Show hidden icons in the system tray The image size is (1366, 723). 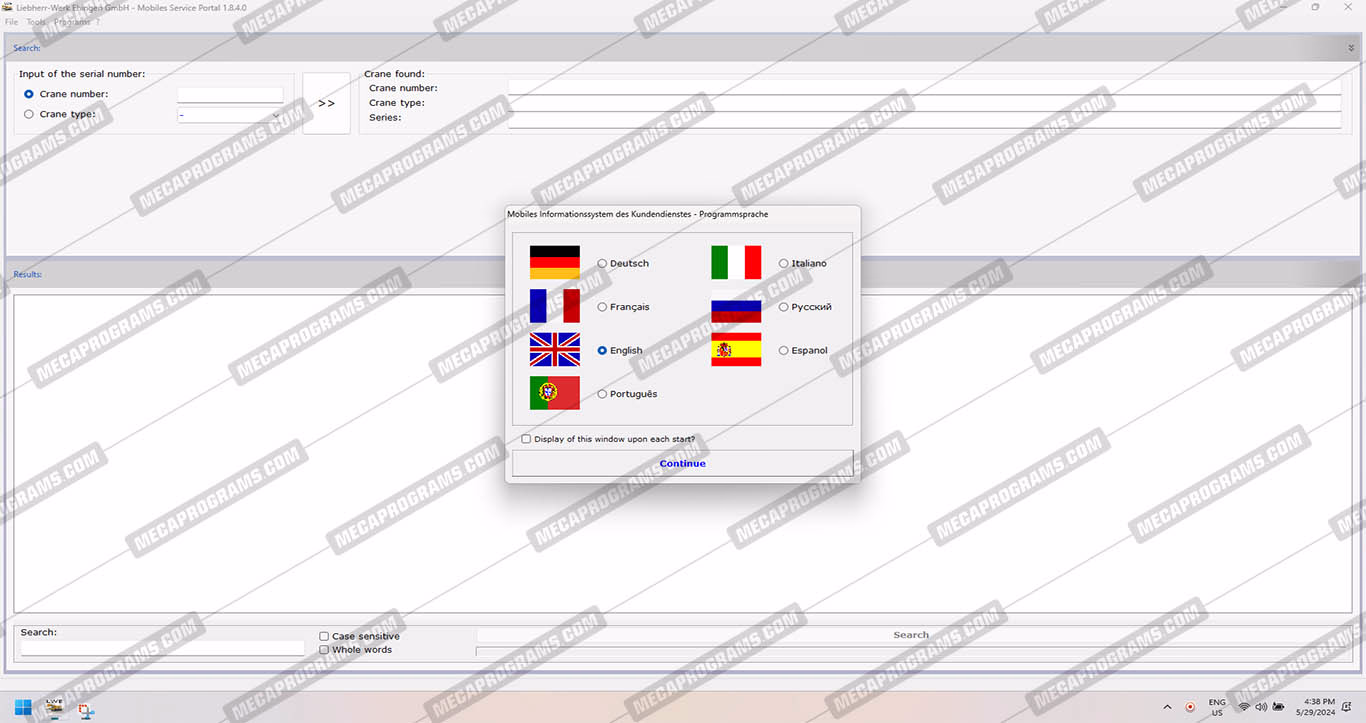(1167, 707)
